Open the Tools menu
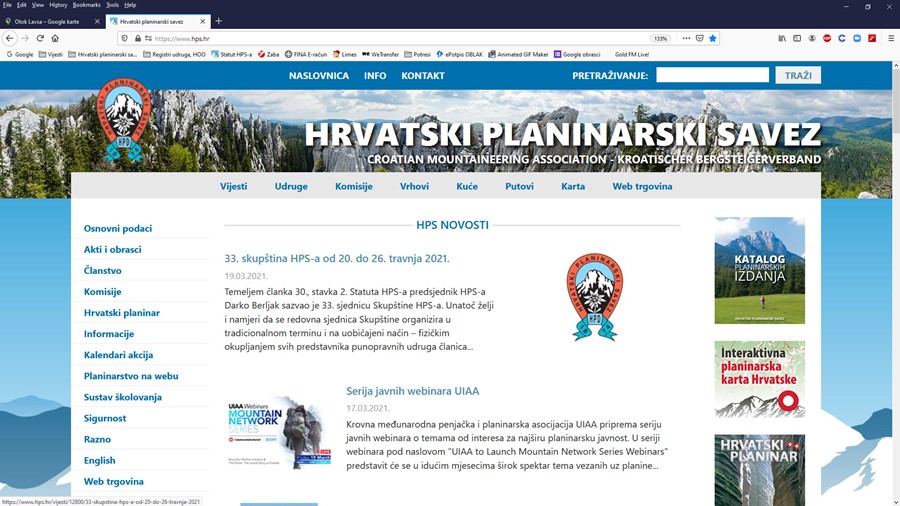This screenshot has height=506, width=900. click(112, 5)
